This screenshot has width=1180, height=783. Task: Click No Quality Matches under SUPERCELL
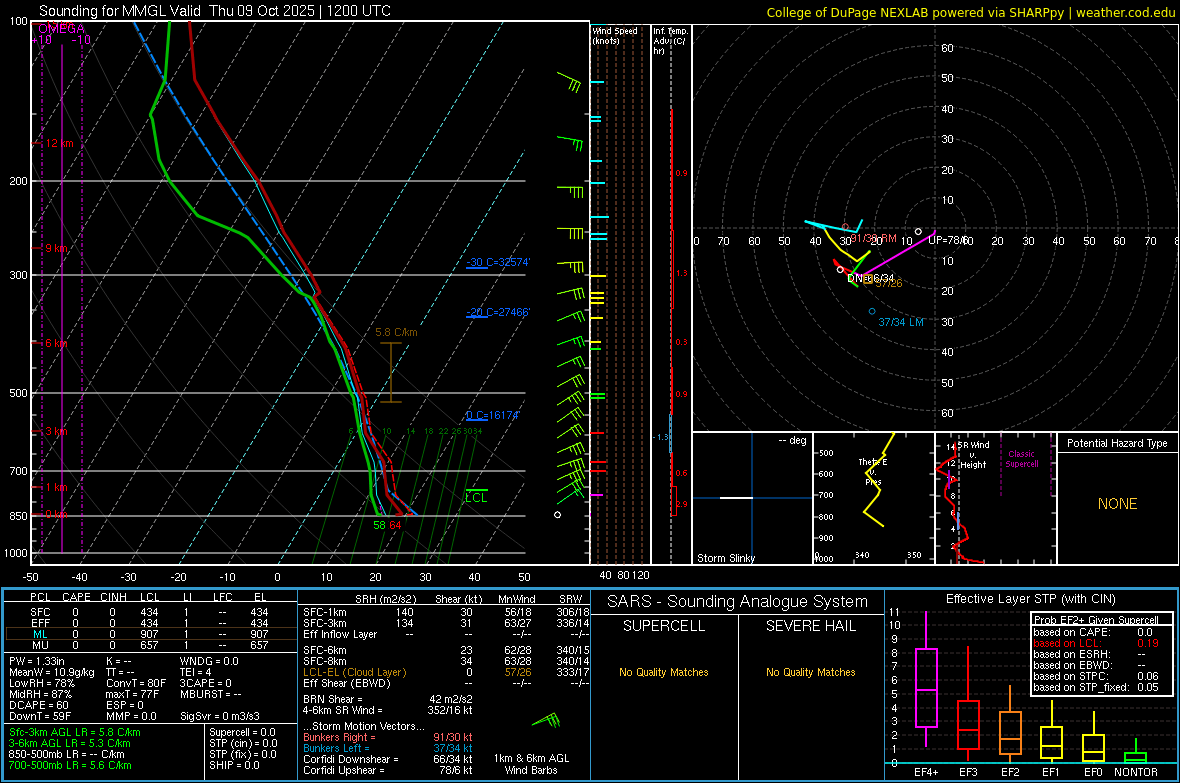tap(664, 672)
